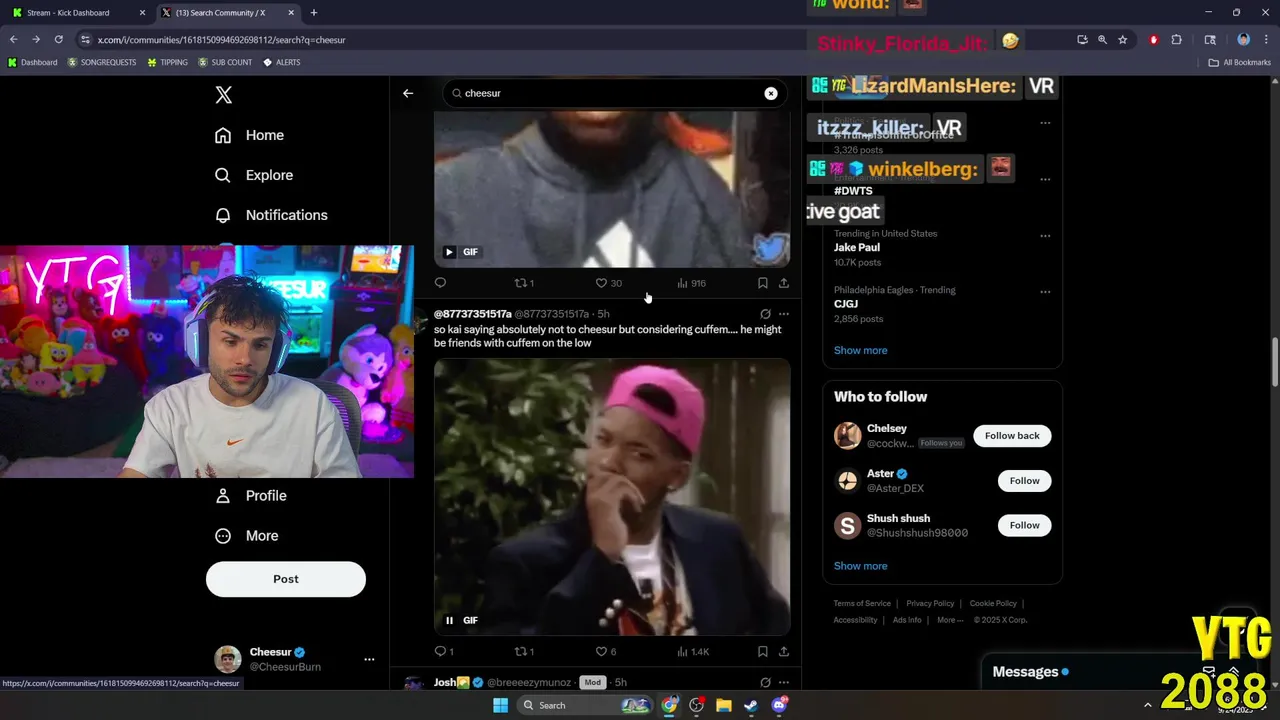Screen dimensions: 1280x720
Task: Follow Shush shush account
Action: pyautogui.click(x=1024, y=525)
